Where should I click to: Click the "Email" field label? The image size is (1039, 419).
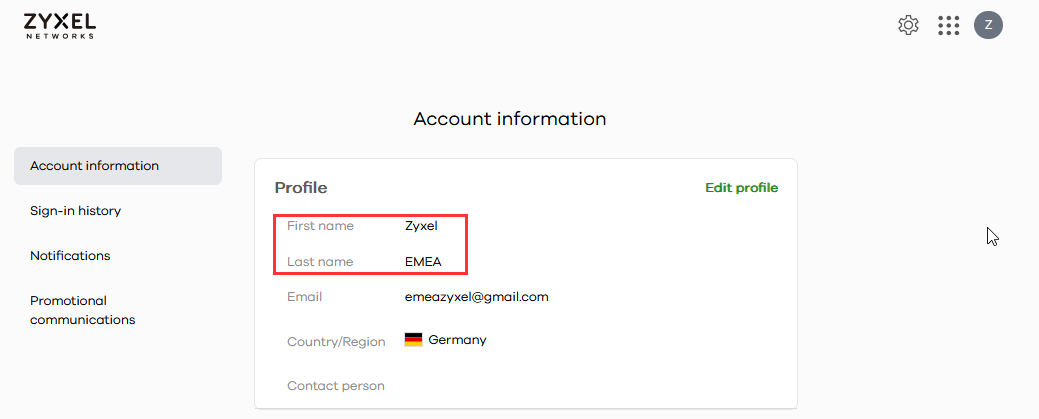tap(304, 297)
